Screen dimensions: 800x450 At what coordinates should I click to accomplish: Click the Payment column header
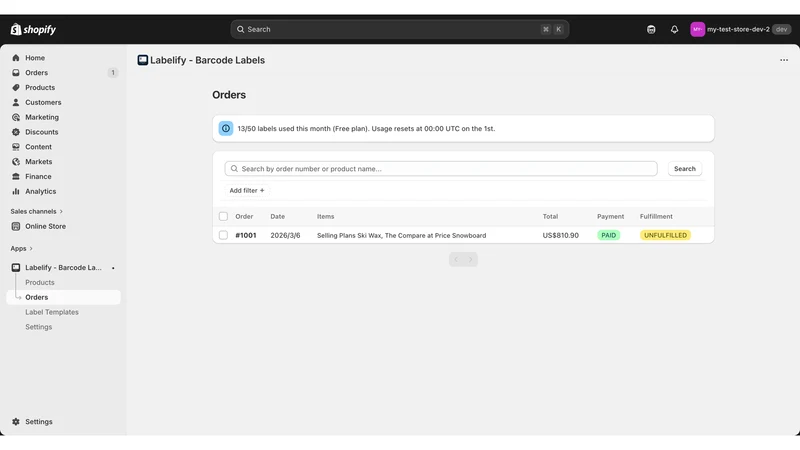(610, 216)
